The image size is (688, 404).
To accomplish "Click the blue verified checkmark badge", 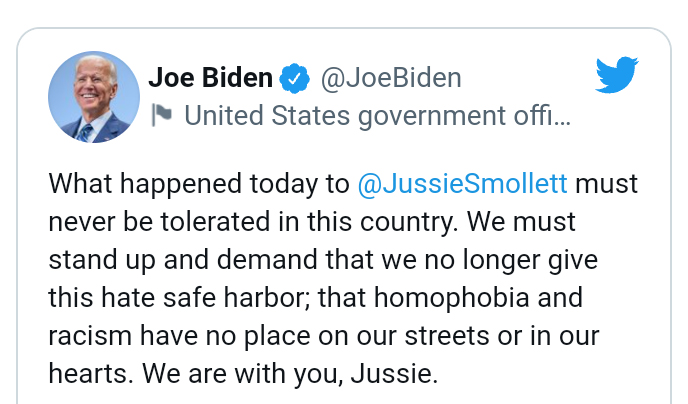I will tap(295, 79).
